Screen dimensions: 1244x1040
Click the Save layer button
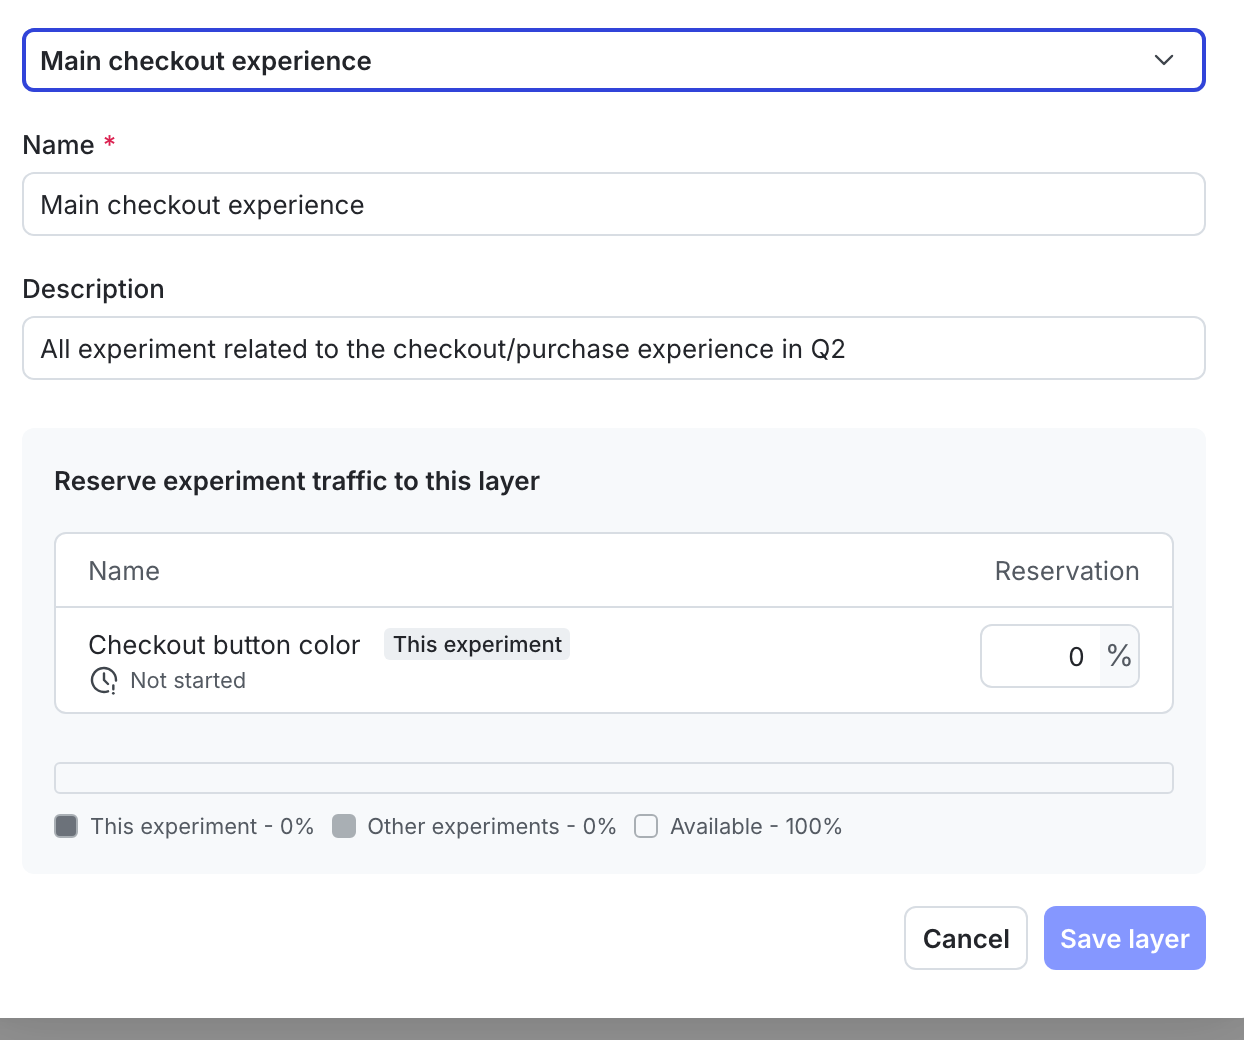click(x=1124, y=938)
